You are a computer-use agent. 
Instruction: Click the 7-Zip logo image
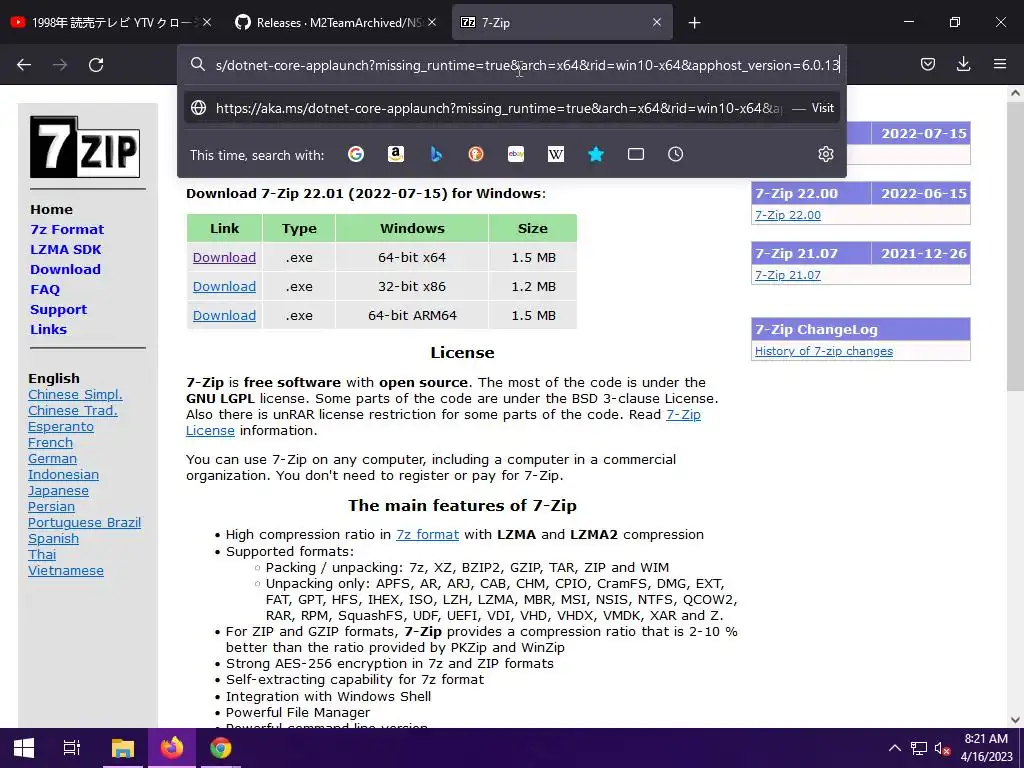pos(85,147)
